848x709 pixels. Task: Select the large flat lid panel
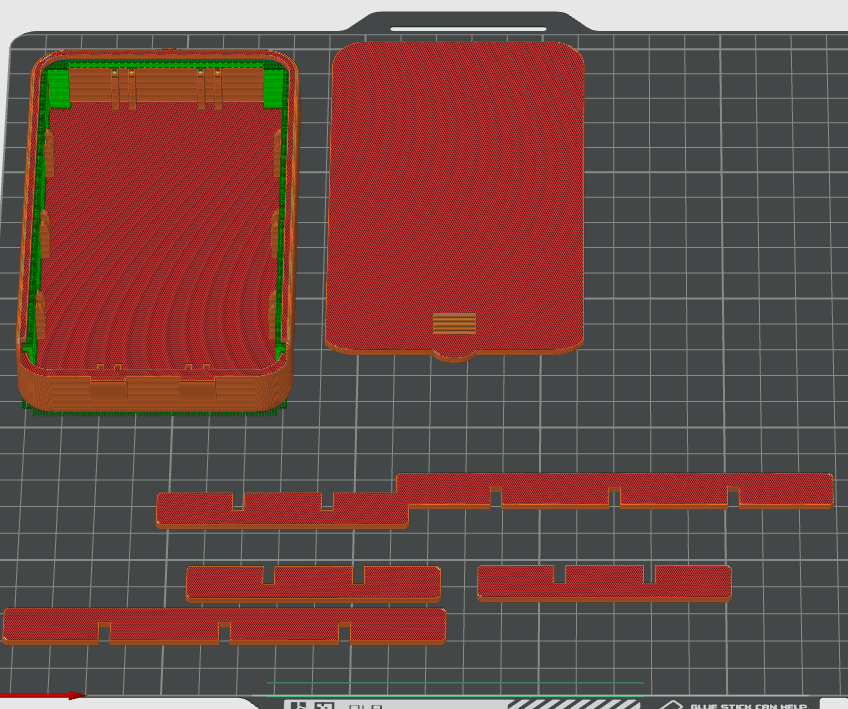(455, 200)
